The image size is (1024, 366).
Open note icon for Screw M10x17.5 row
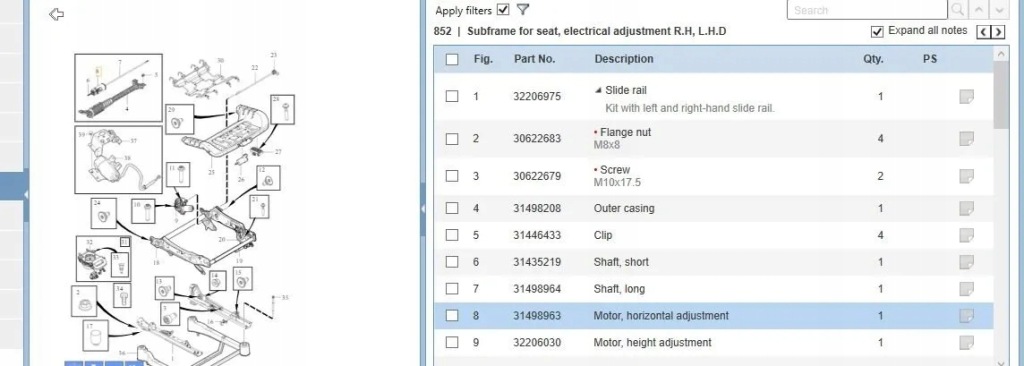point(967,176)
